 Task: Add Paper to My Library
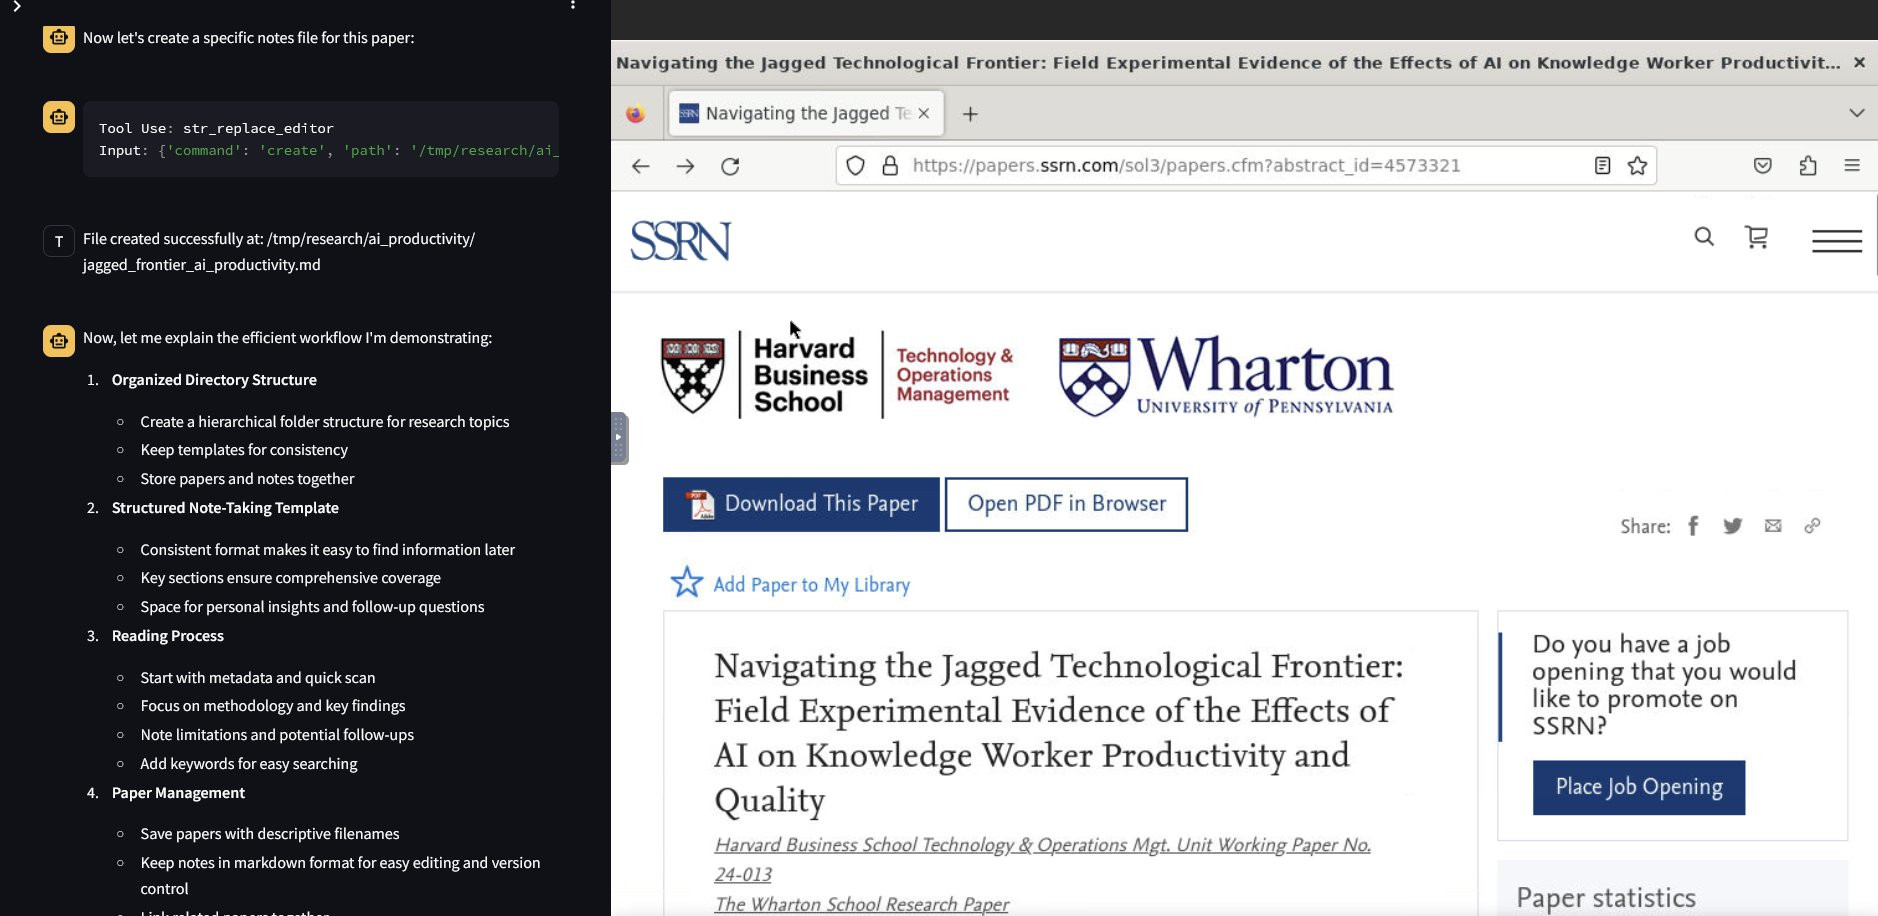790,583
